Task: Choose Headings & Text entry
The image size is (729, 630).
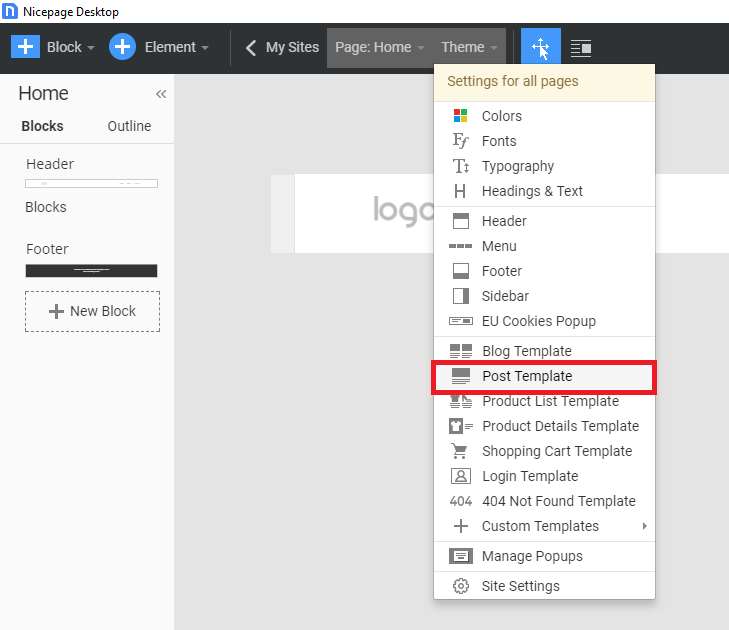Action: coord(544,191)
